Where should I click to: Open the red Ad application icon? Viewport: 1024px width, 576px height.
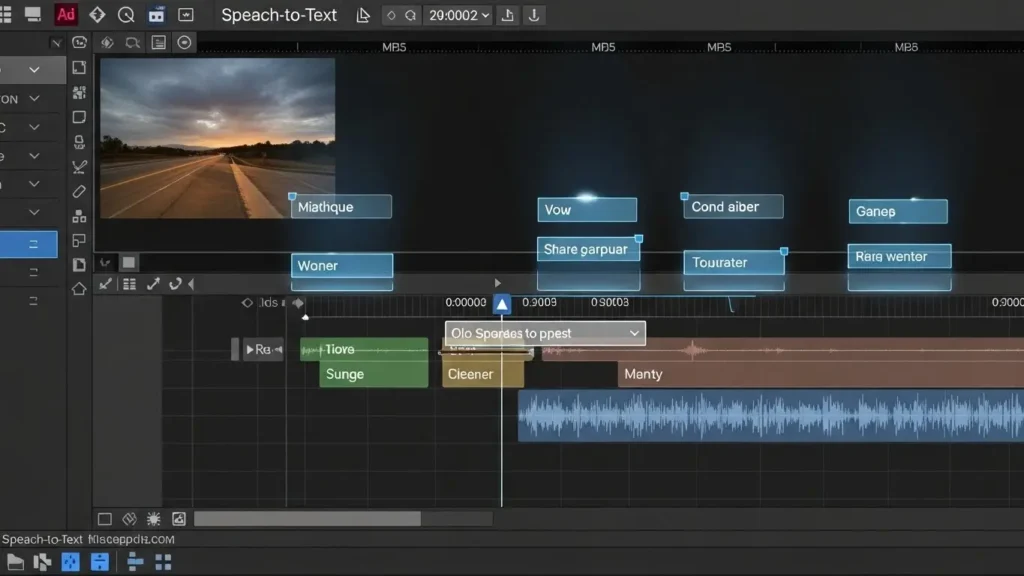[x=66, y=14]
